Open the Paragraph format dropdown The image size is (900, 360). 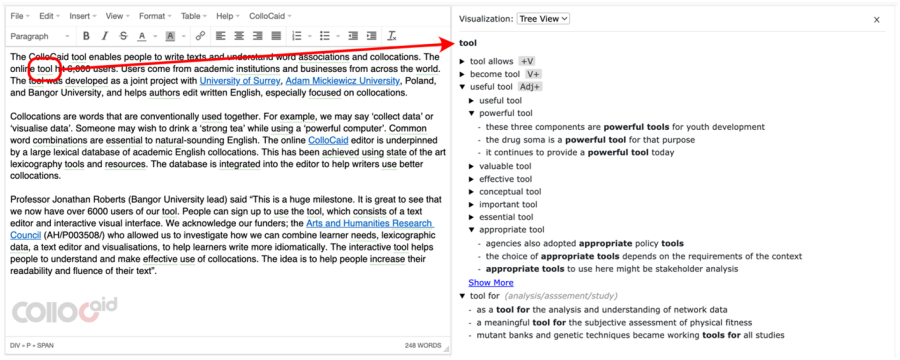click(40, 36)
